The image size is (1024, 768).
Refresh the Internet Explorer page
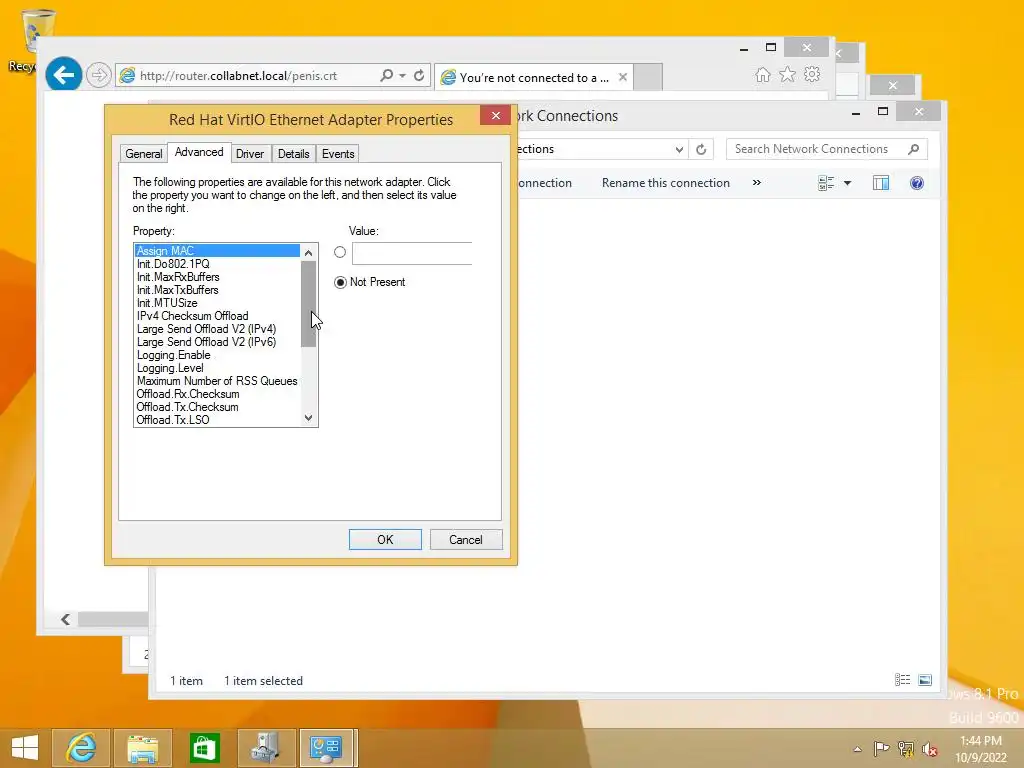coord(419,75)
